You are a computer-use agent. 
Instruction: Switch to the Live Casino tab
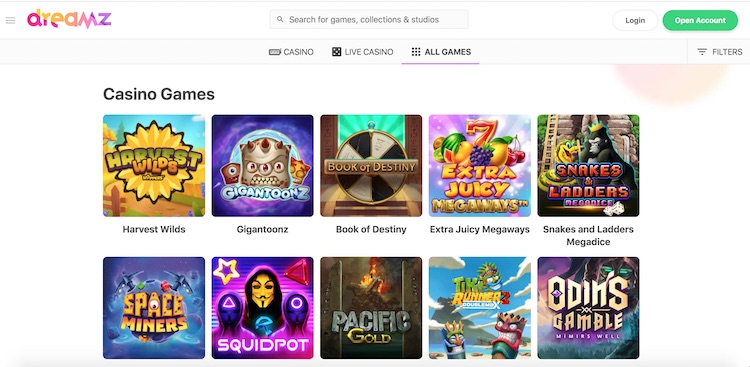pos(363,52)
